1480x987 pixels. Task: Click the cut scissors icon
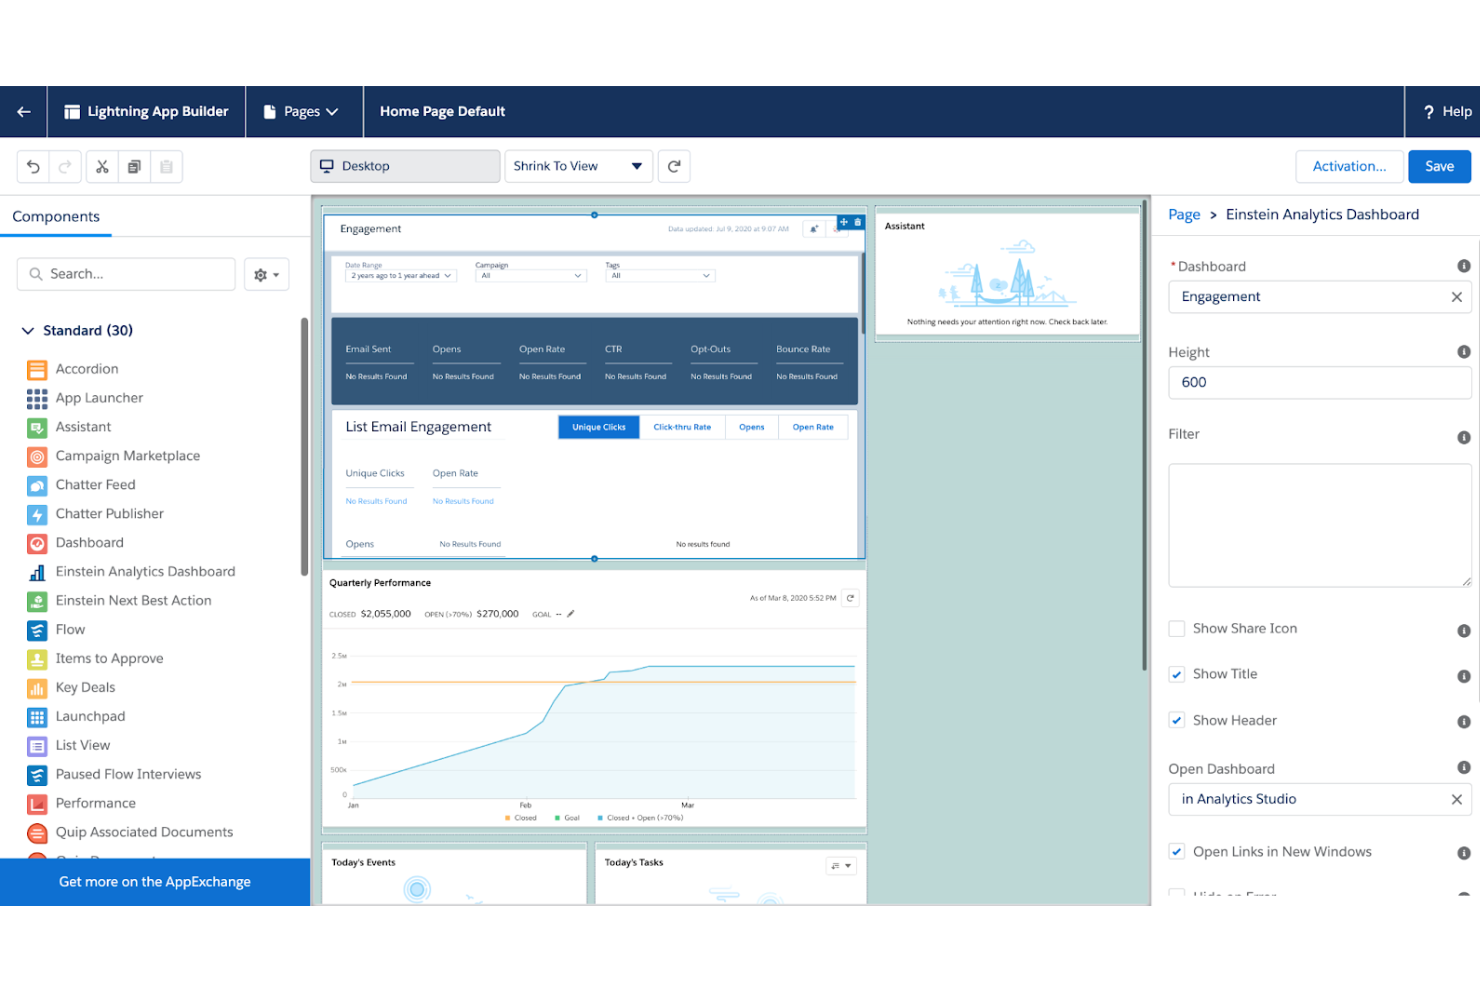102,167
